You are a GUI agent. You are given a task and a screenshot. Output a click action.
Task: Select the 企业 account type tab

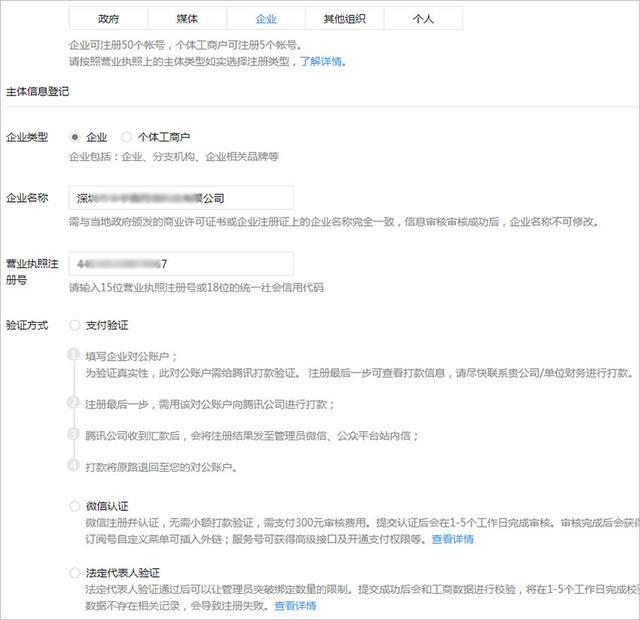pyautogui.click(x=266, y=19)
